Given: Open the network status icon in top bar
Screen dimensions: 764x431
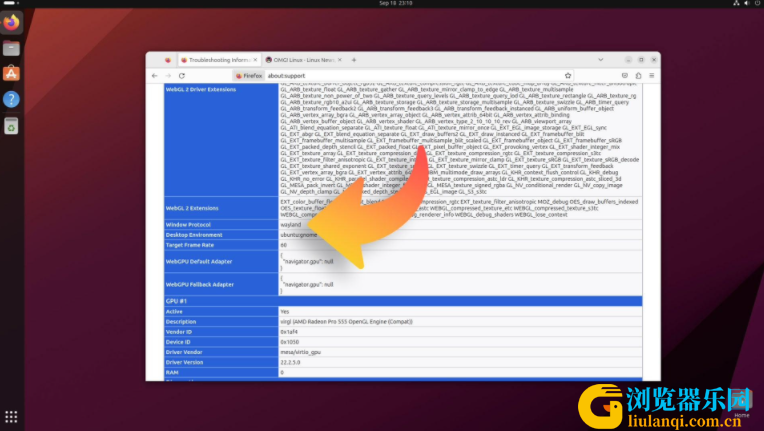Looking at the screenshot, I should point(736,3).
